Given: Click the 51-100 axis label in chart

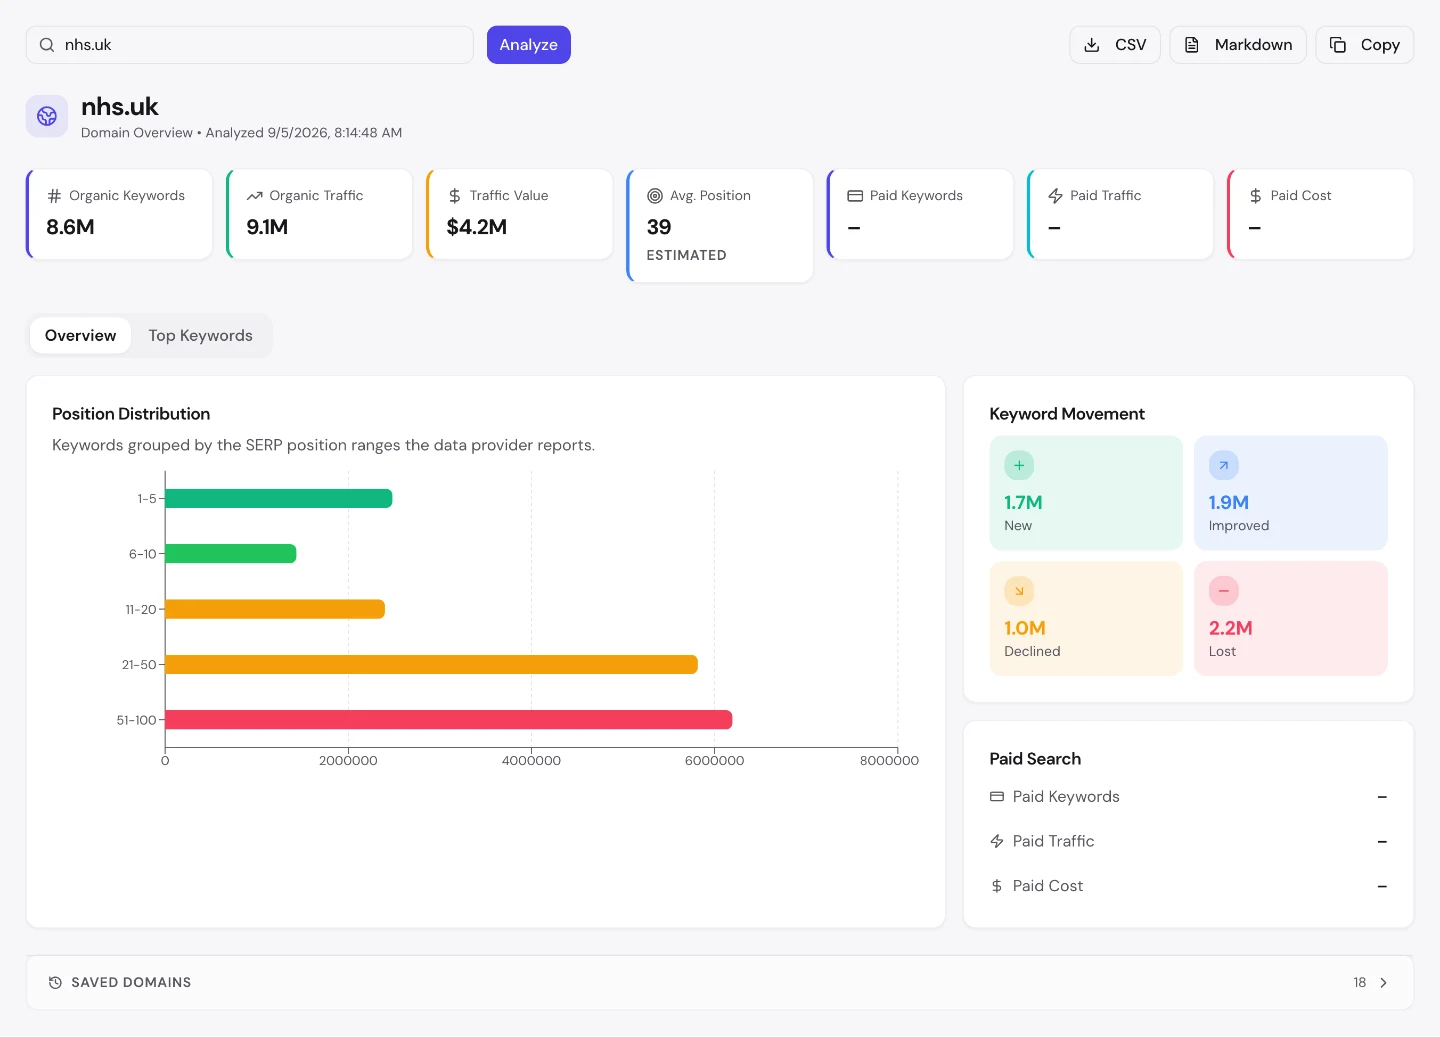Looking at the screenshot, I should click(137, 720).
